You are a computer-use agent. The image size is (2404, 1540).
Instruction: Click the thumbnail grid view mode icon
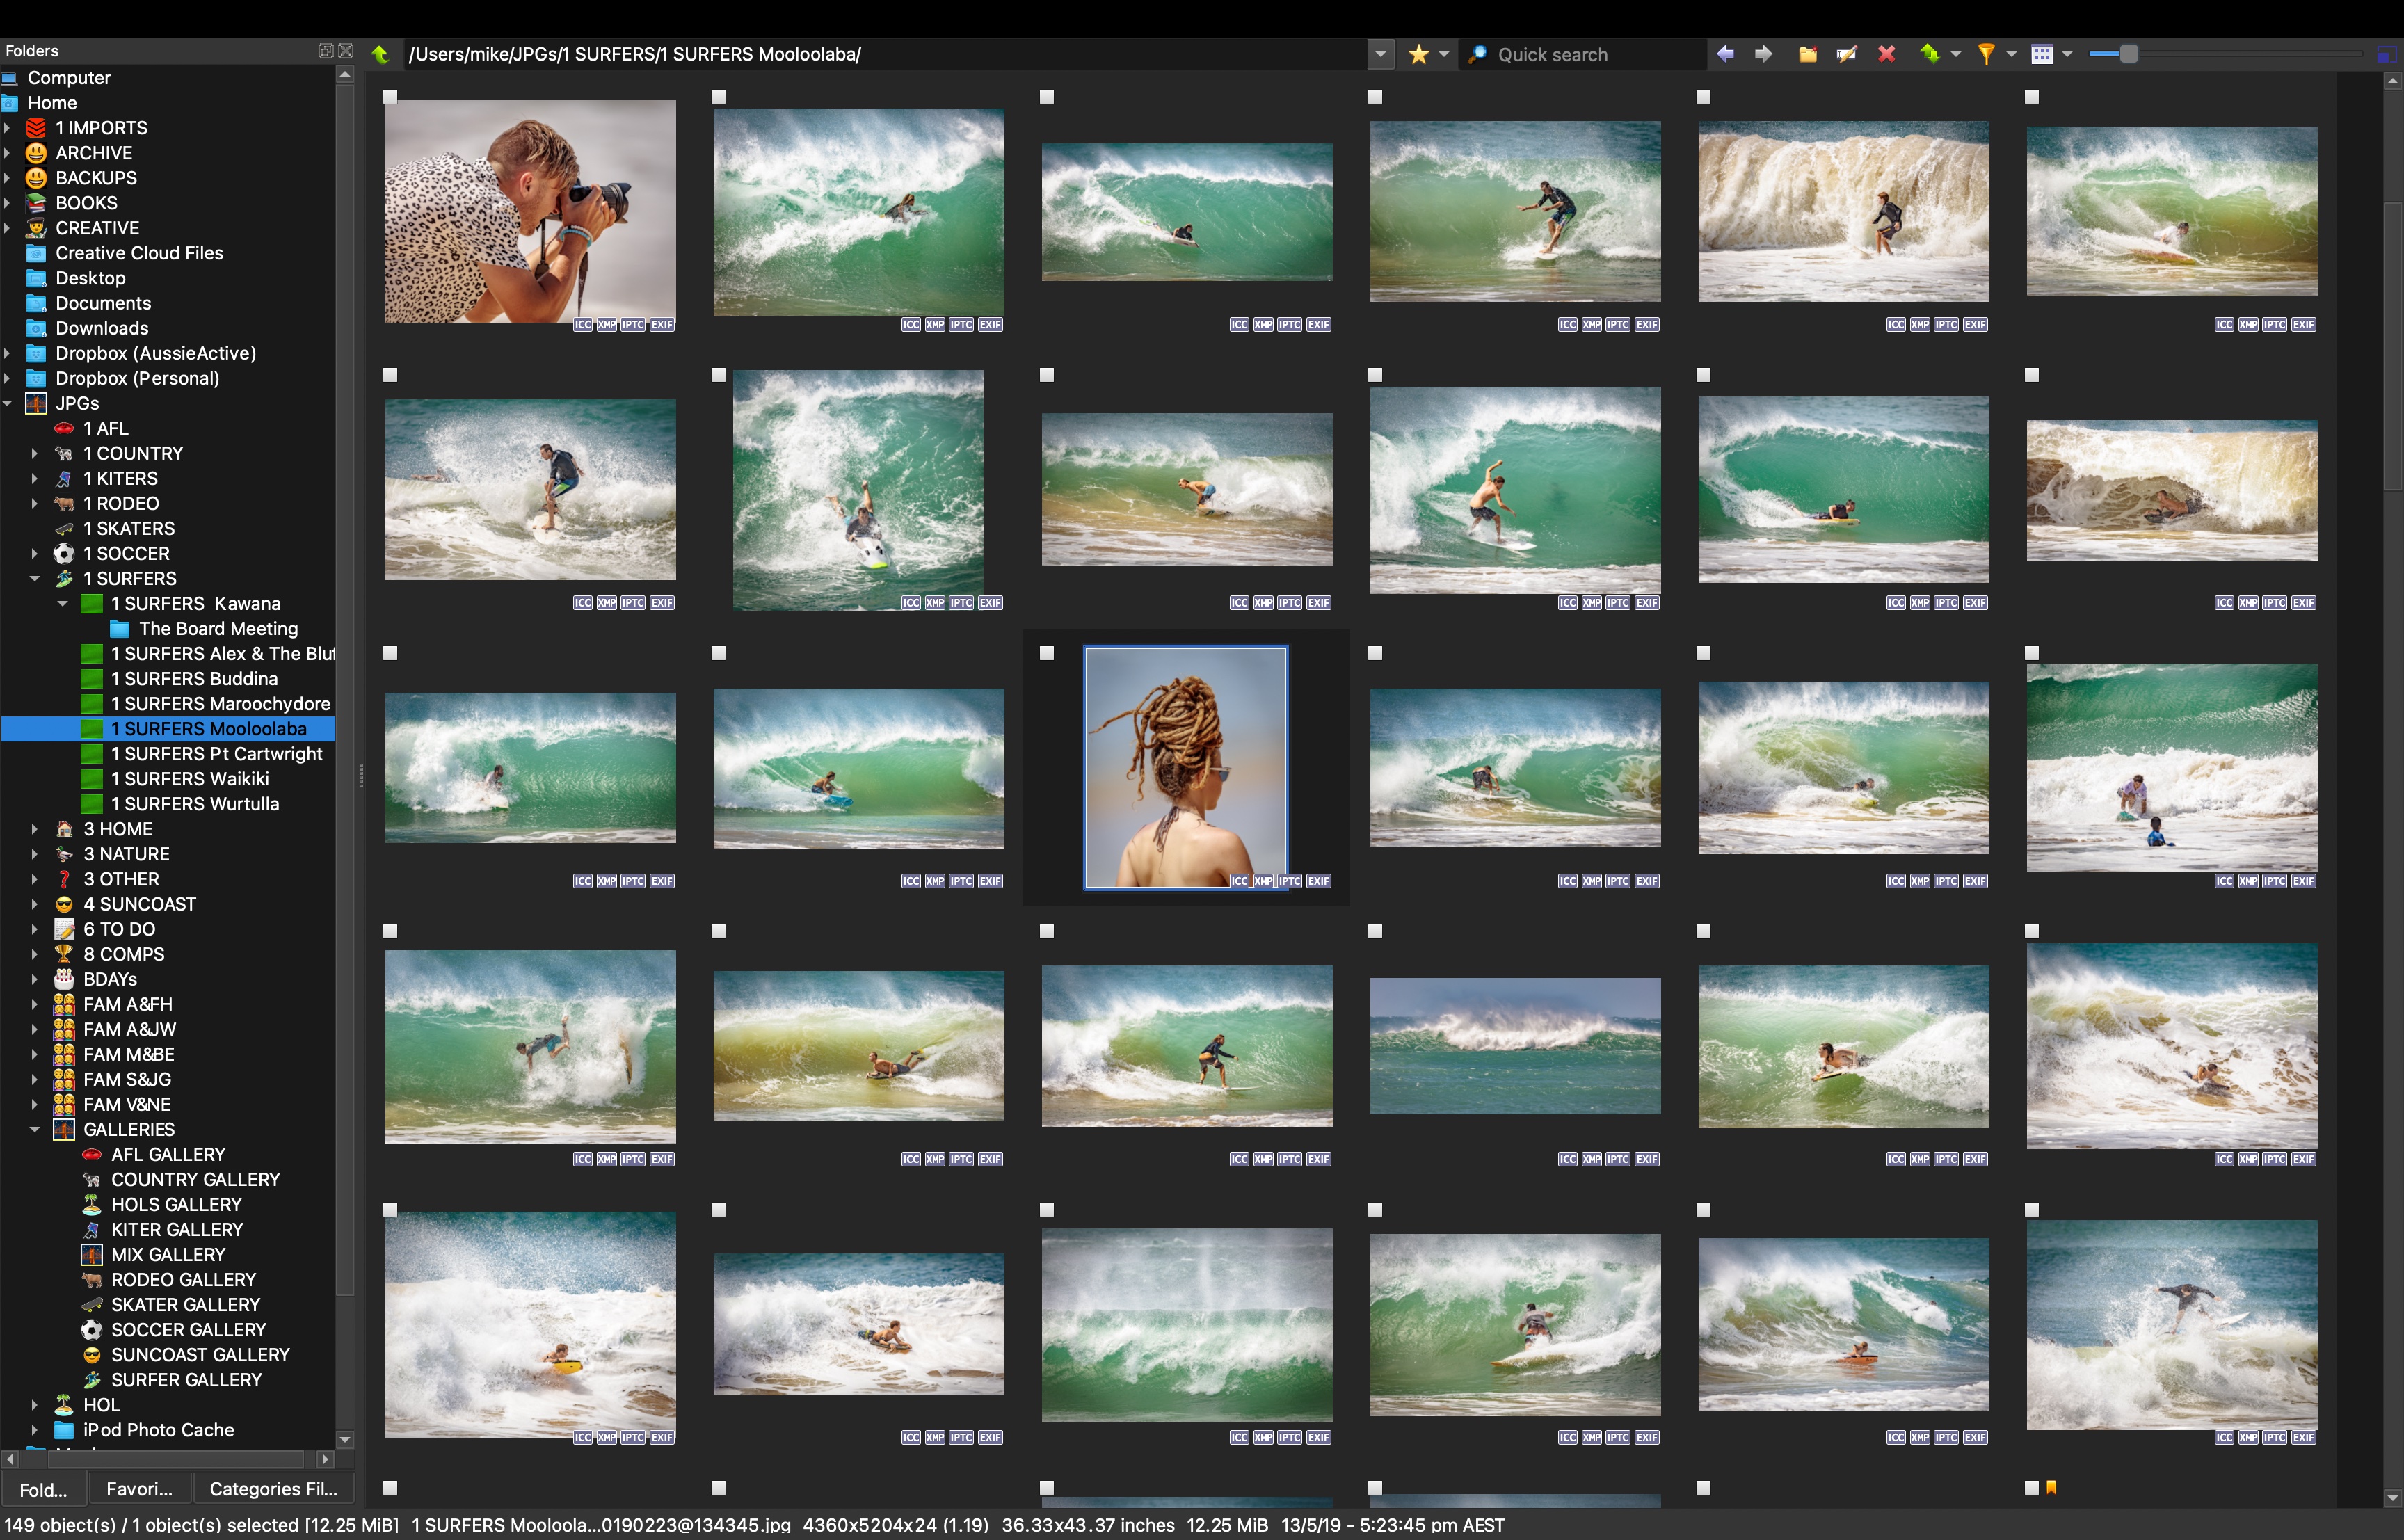[x=2042, y=54]
